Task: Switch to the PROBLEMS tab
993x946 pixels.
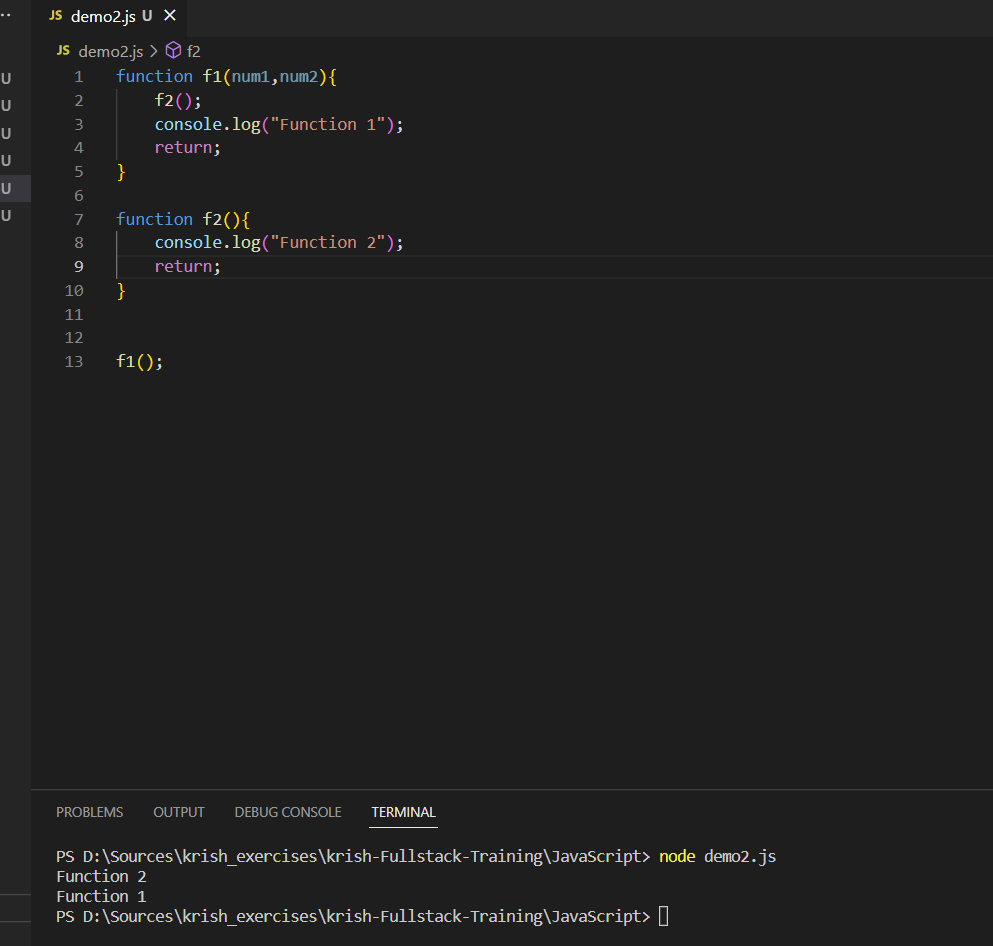Action: (89, 812)
